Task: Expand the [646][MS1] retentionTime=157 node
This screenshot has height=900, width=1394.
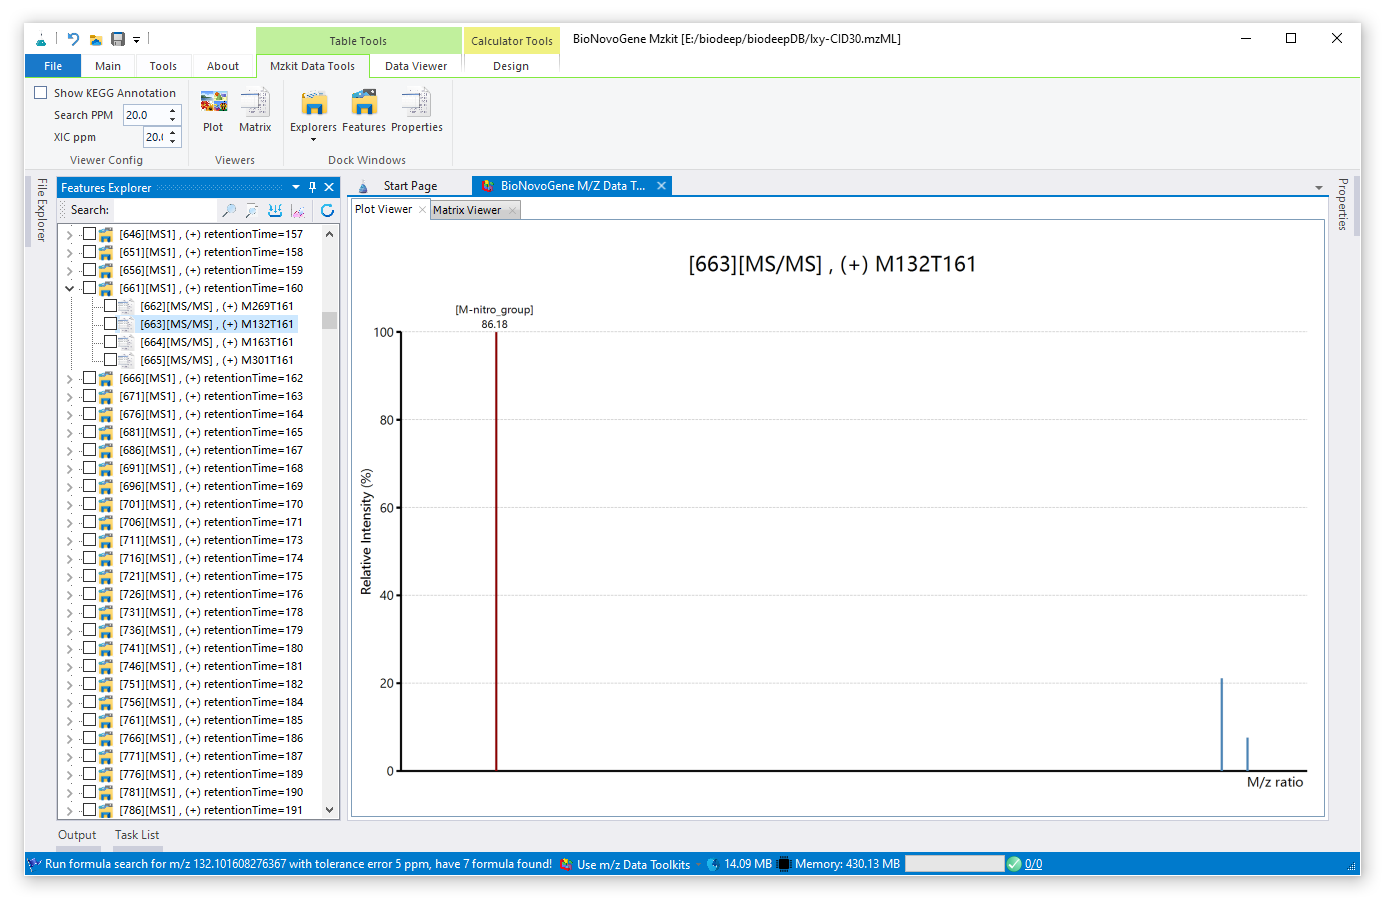Action: pyautogui.click(x=69, y=234)
